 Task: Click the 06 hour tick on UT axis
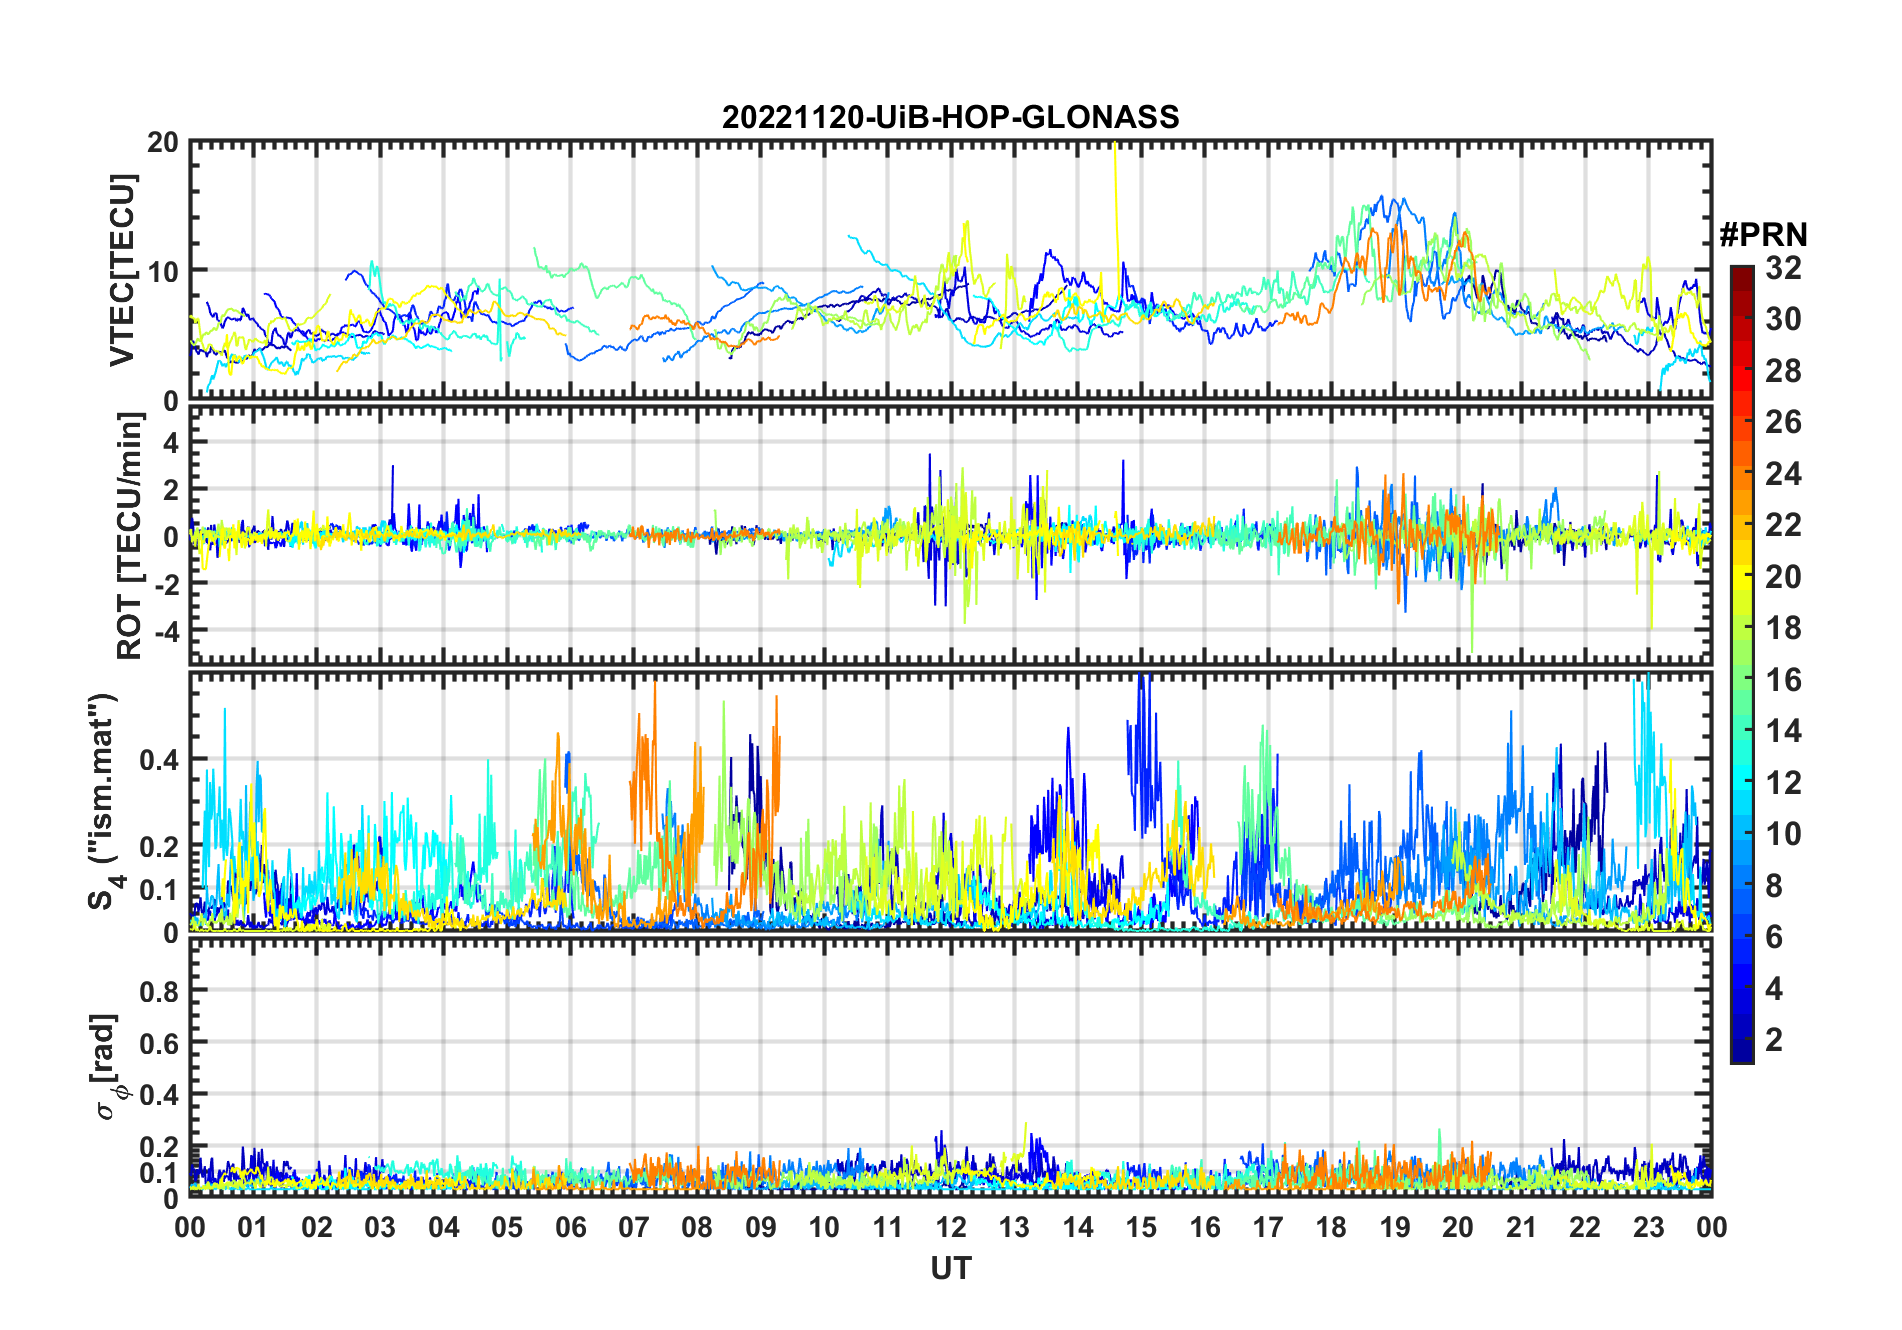(x=570, y=1227)
